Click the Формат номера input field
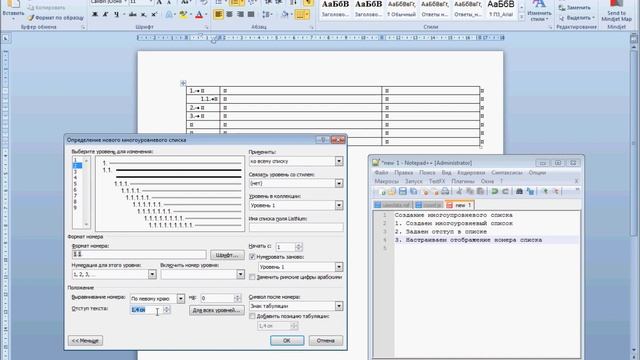The image size is (640, 360). click(139, 254)
